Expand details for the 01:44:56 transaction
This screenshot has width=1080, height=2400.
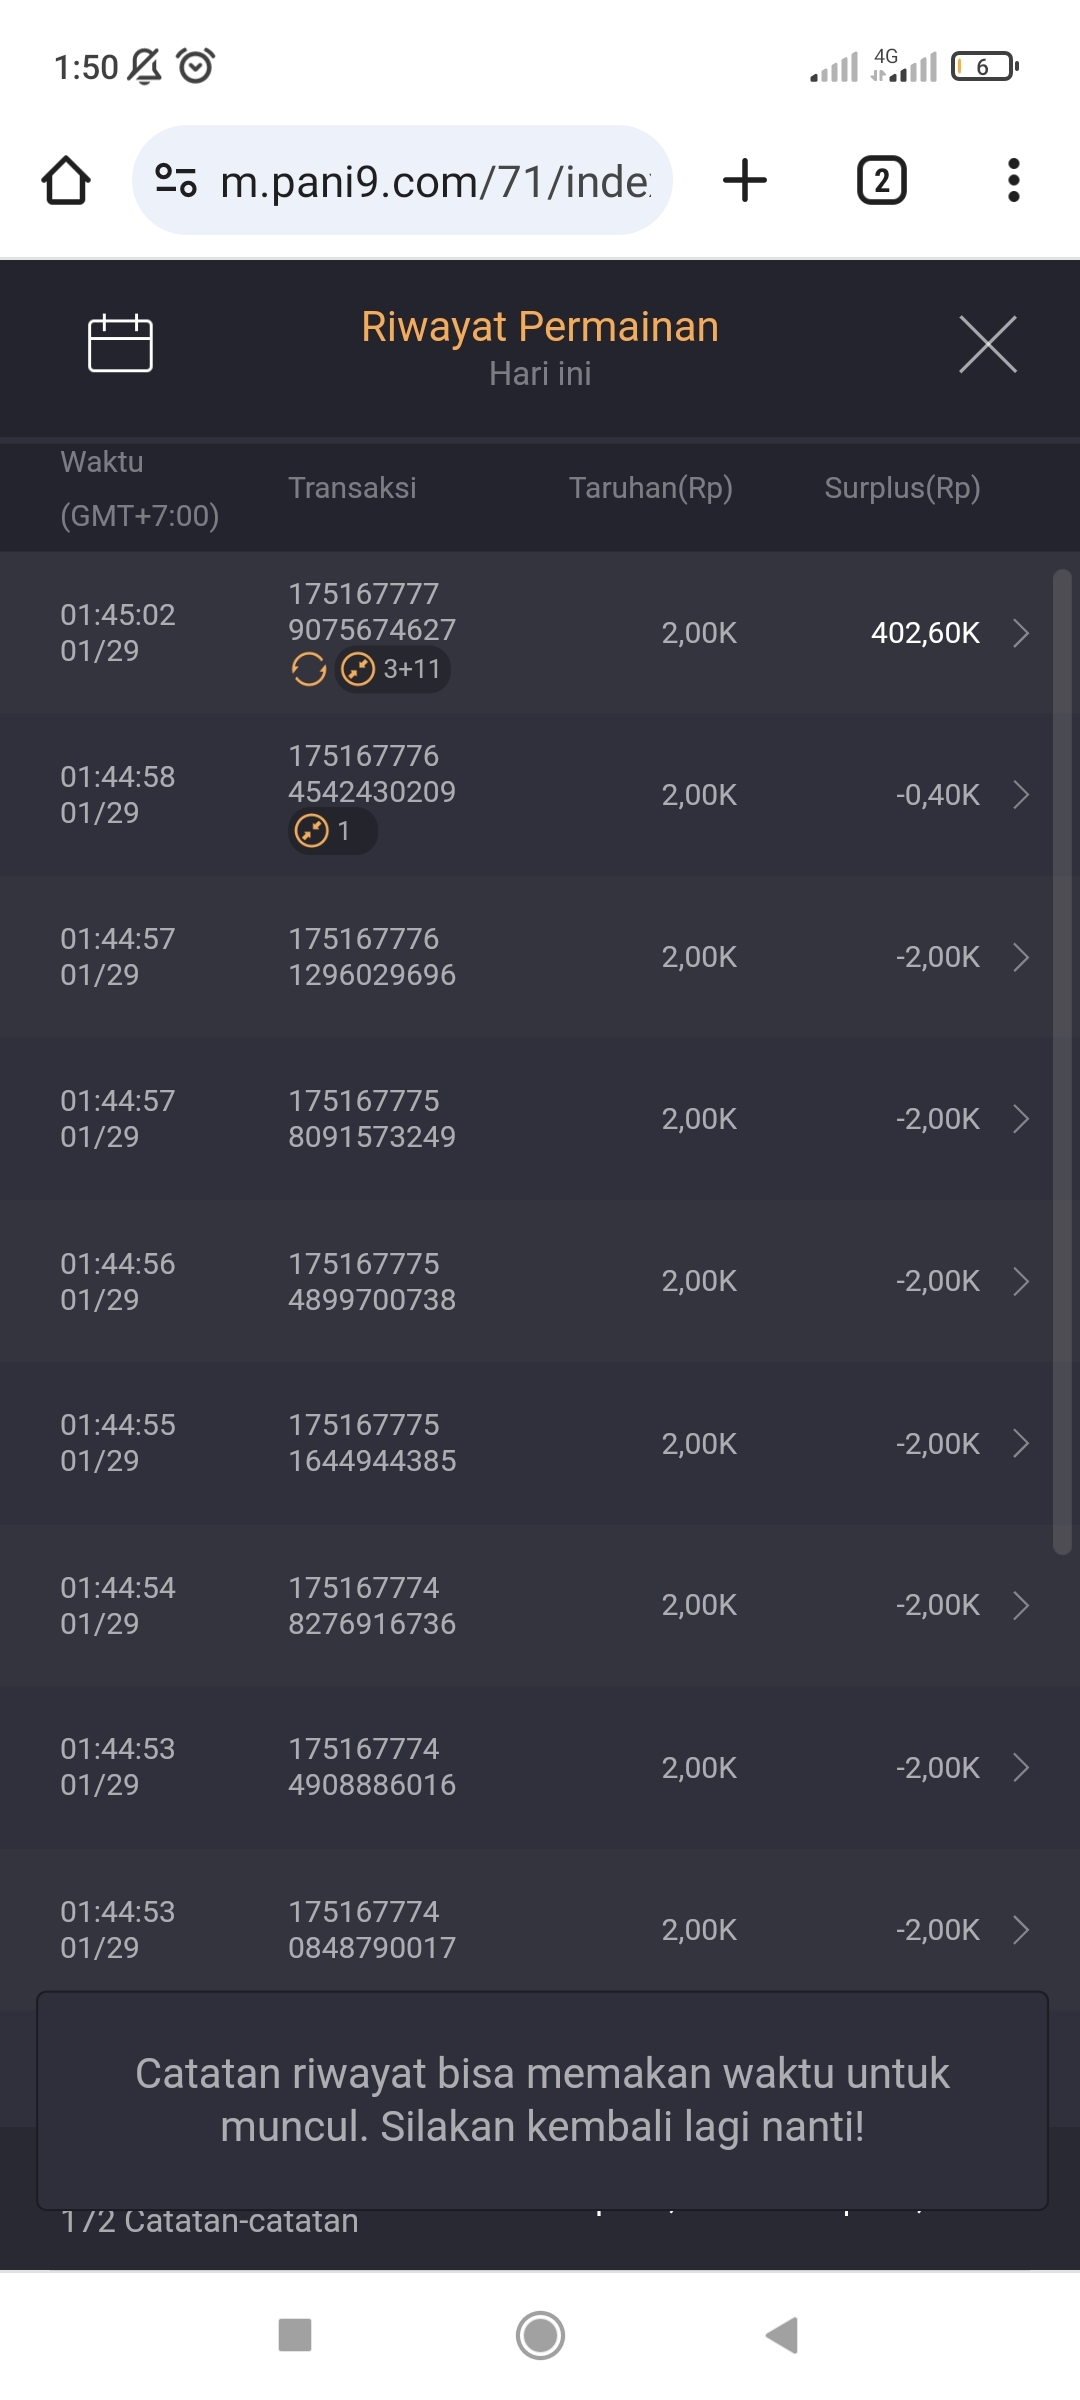(x=1020, y=1281)
